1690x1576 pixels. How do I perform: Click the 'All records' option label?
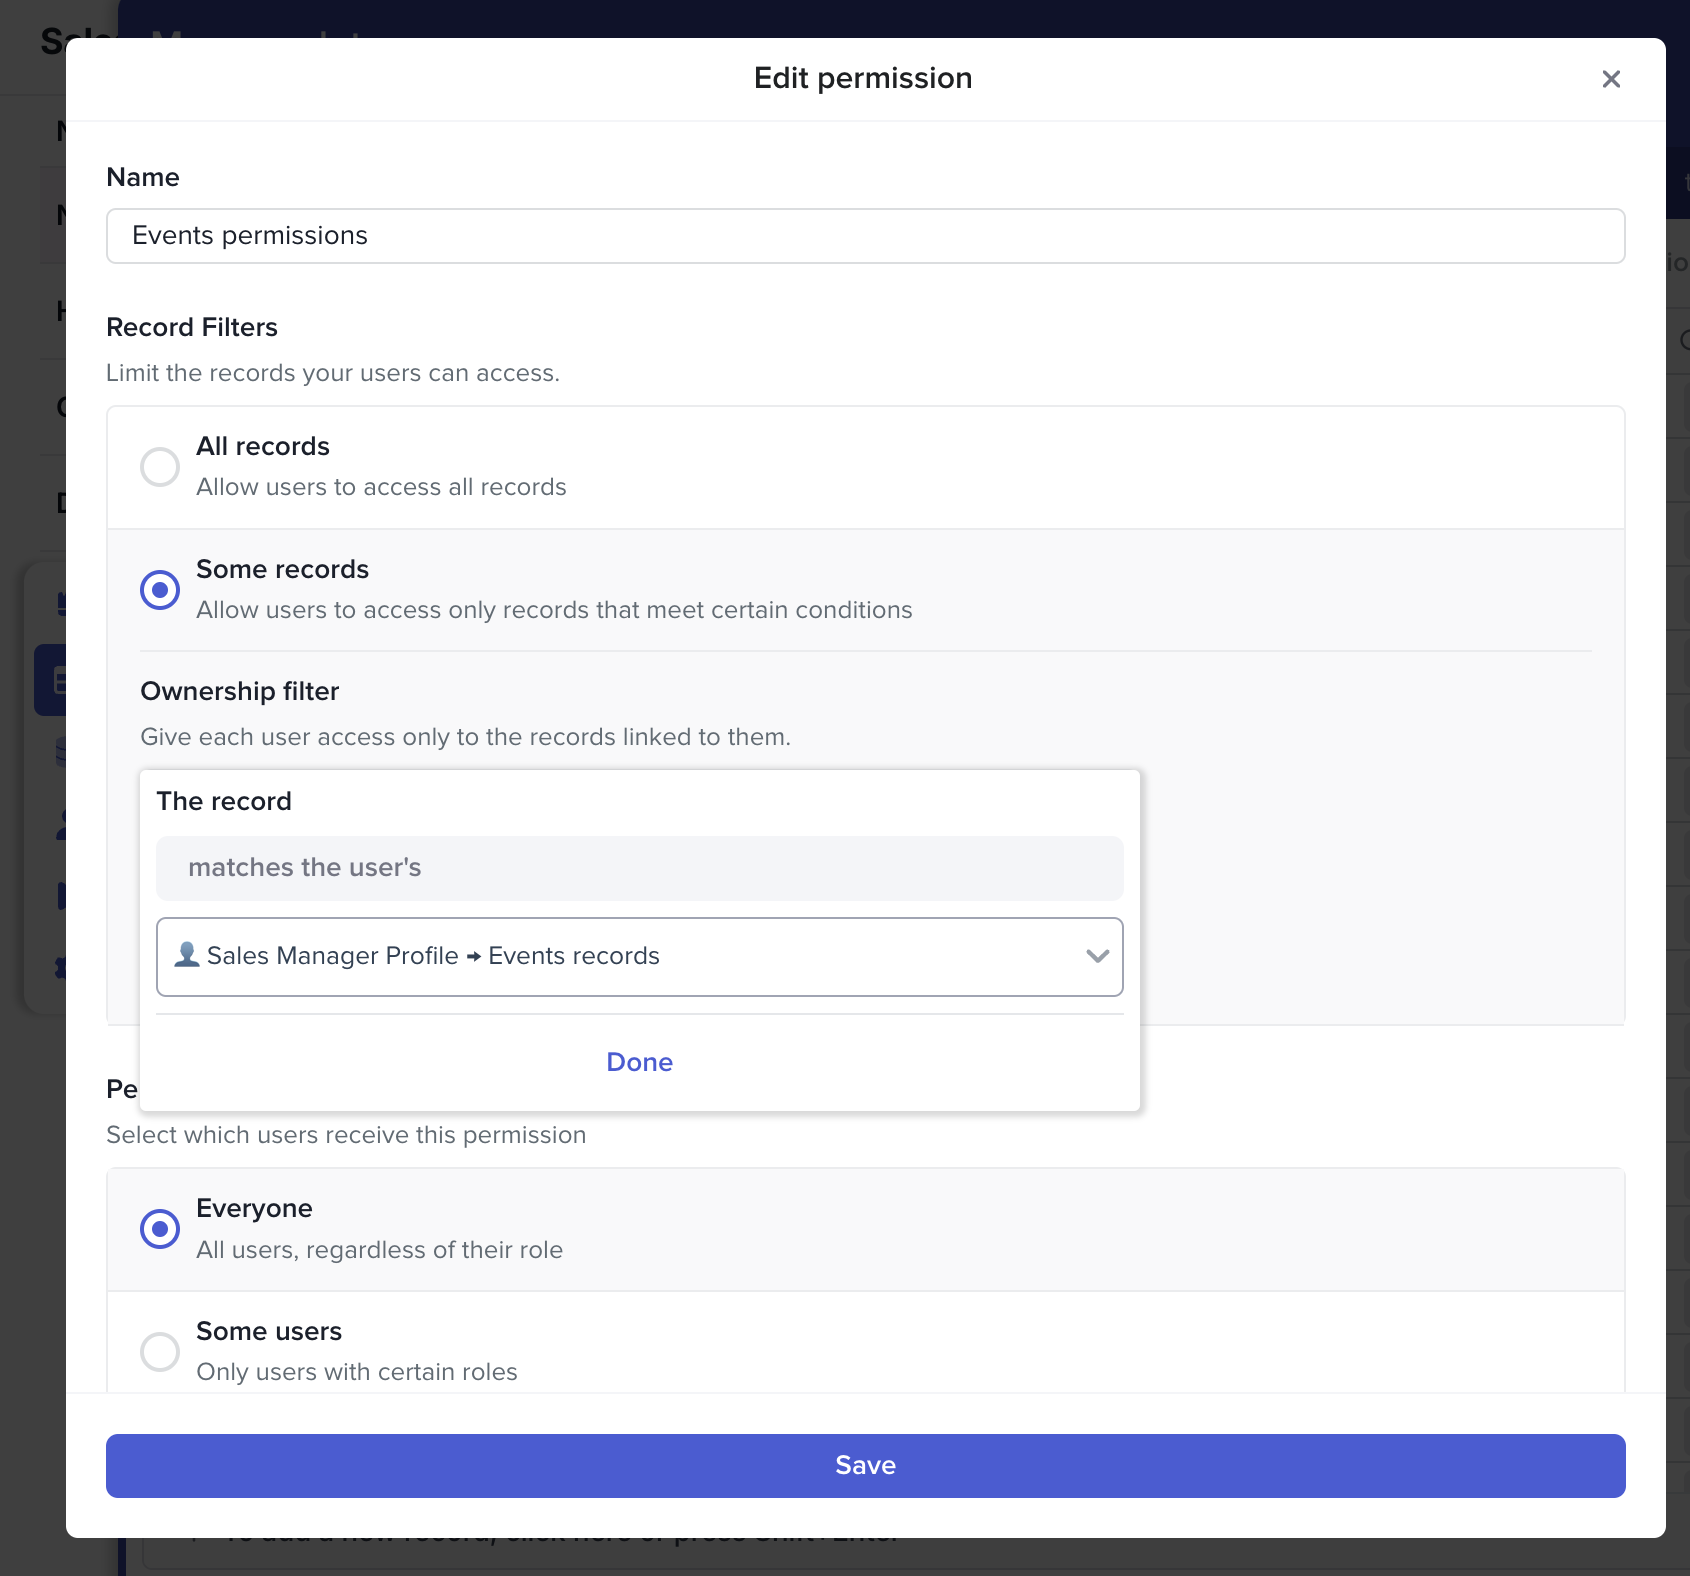coord(263,446)
